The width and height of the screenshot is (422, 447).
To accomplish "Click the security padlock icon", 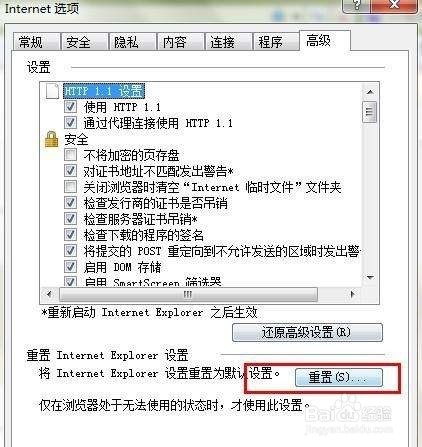I will point(51,139).
